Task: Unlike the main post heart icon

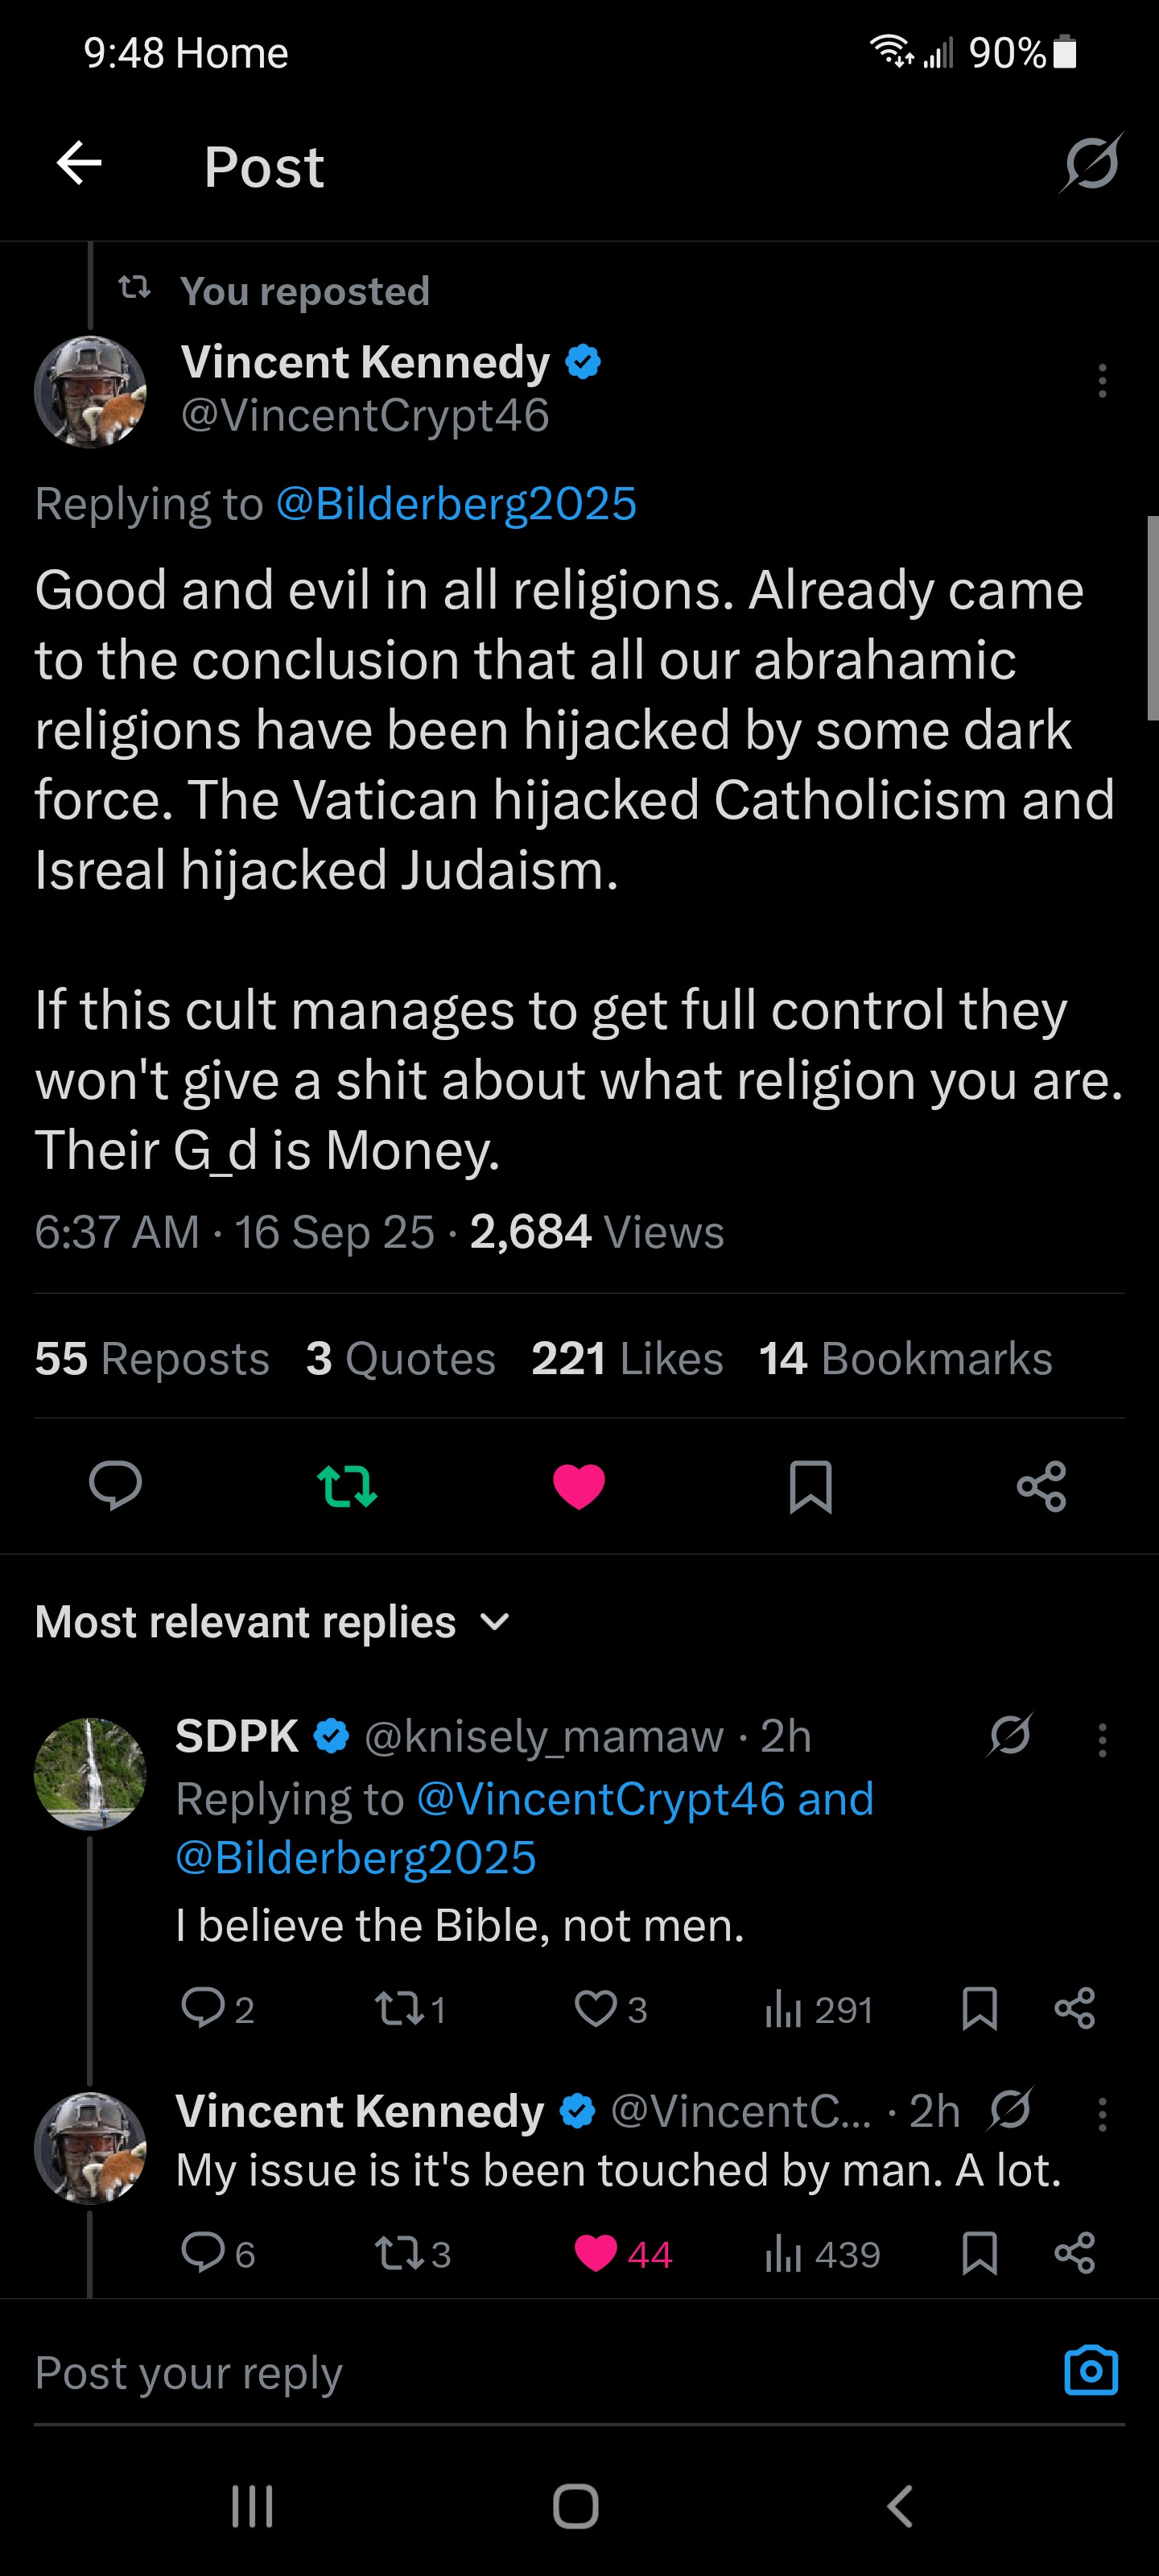Action: coord(579,1486)
